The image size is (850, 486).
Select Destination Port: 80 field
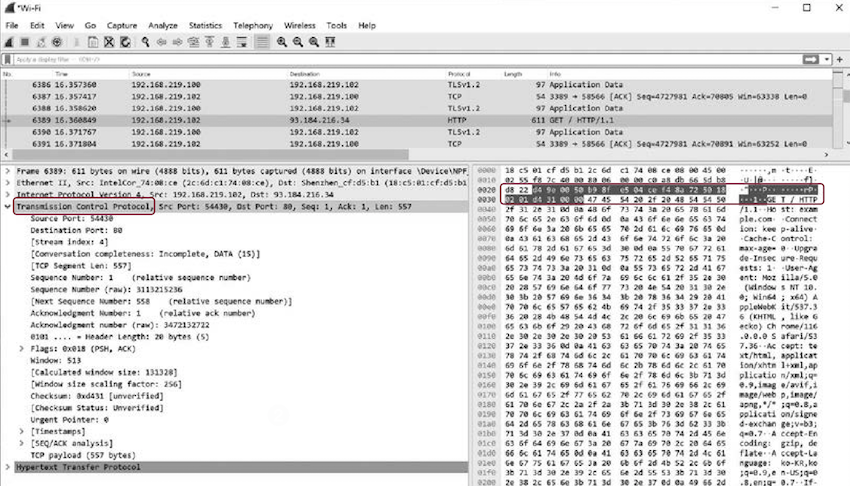pos(76,230)
